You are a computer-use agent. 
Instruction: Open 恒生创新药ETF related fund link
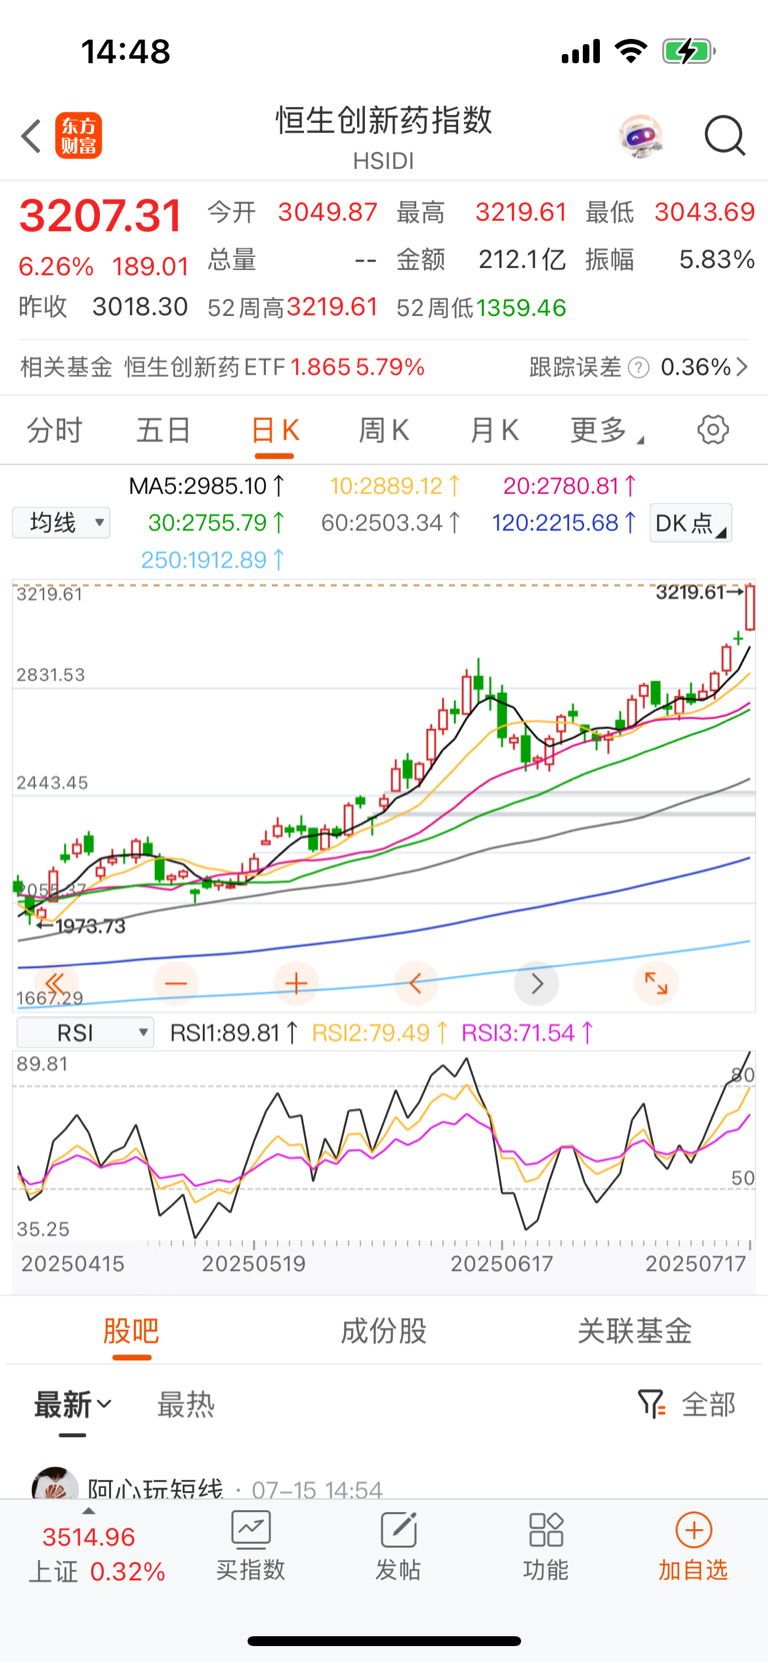274,368
